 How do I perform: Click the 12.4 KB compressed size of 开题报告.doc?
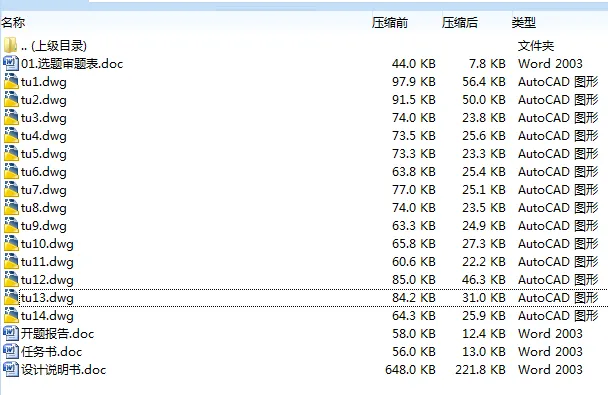(484, 334)
